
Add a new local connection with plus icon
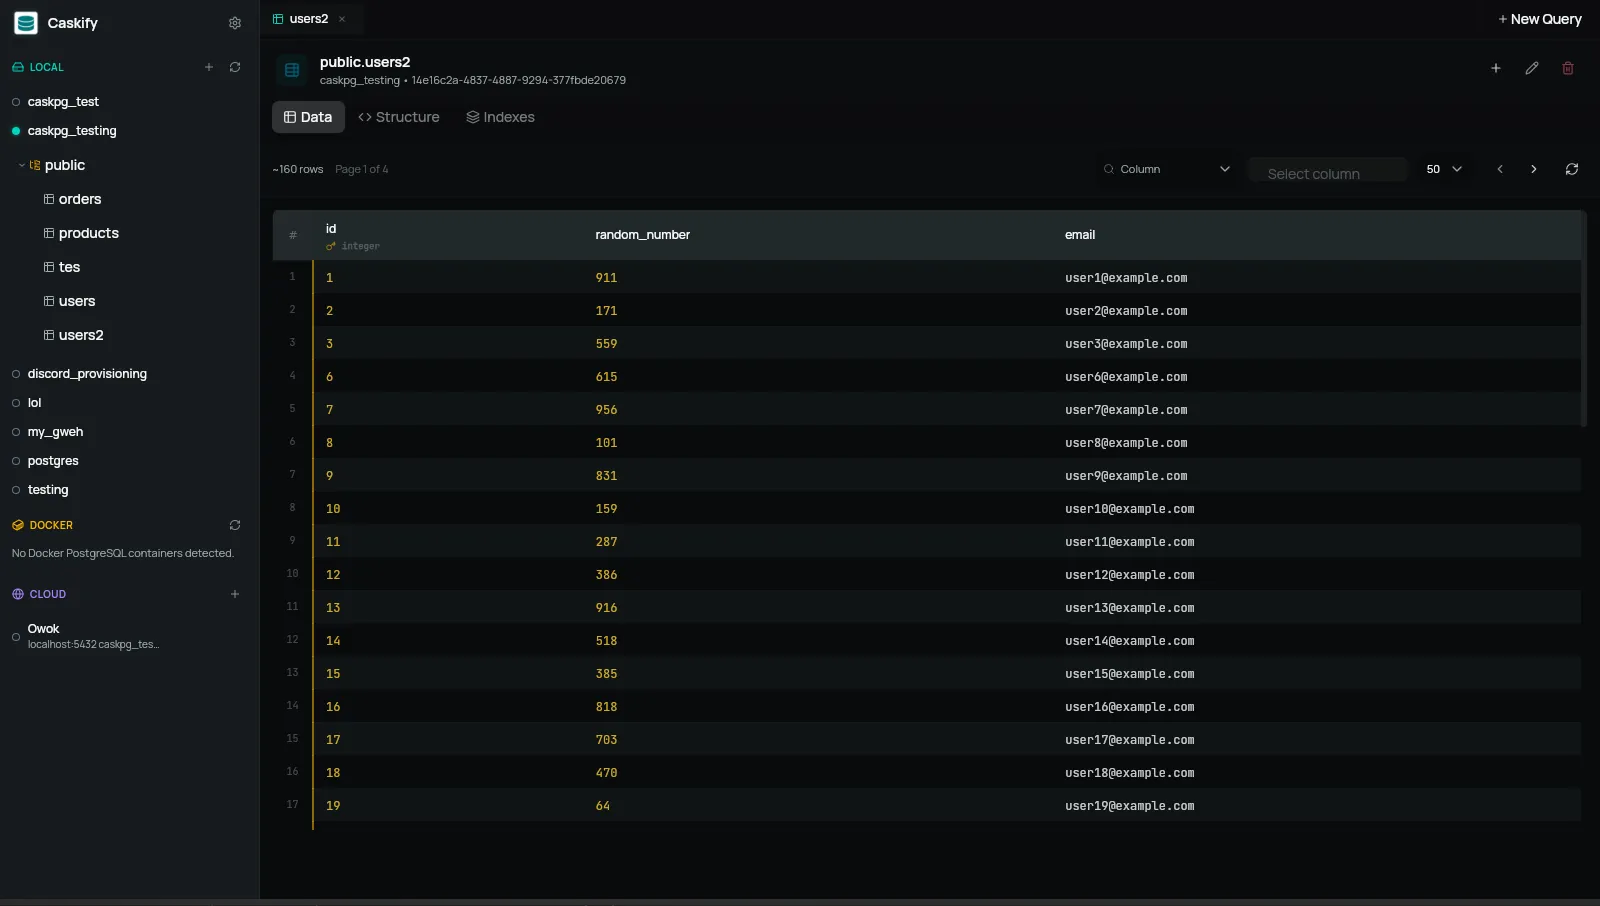(209, 67)
